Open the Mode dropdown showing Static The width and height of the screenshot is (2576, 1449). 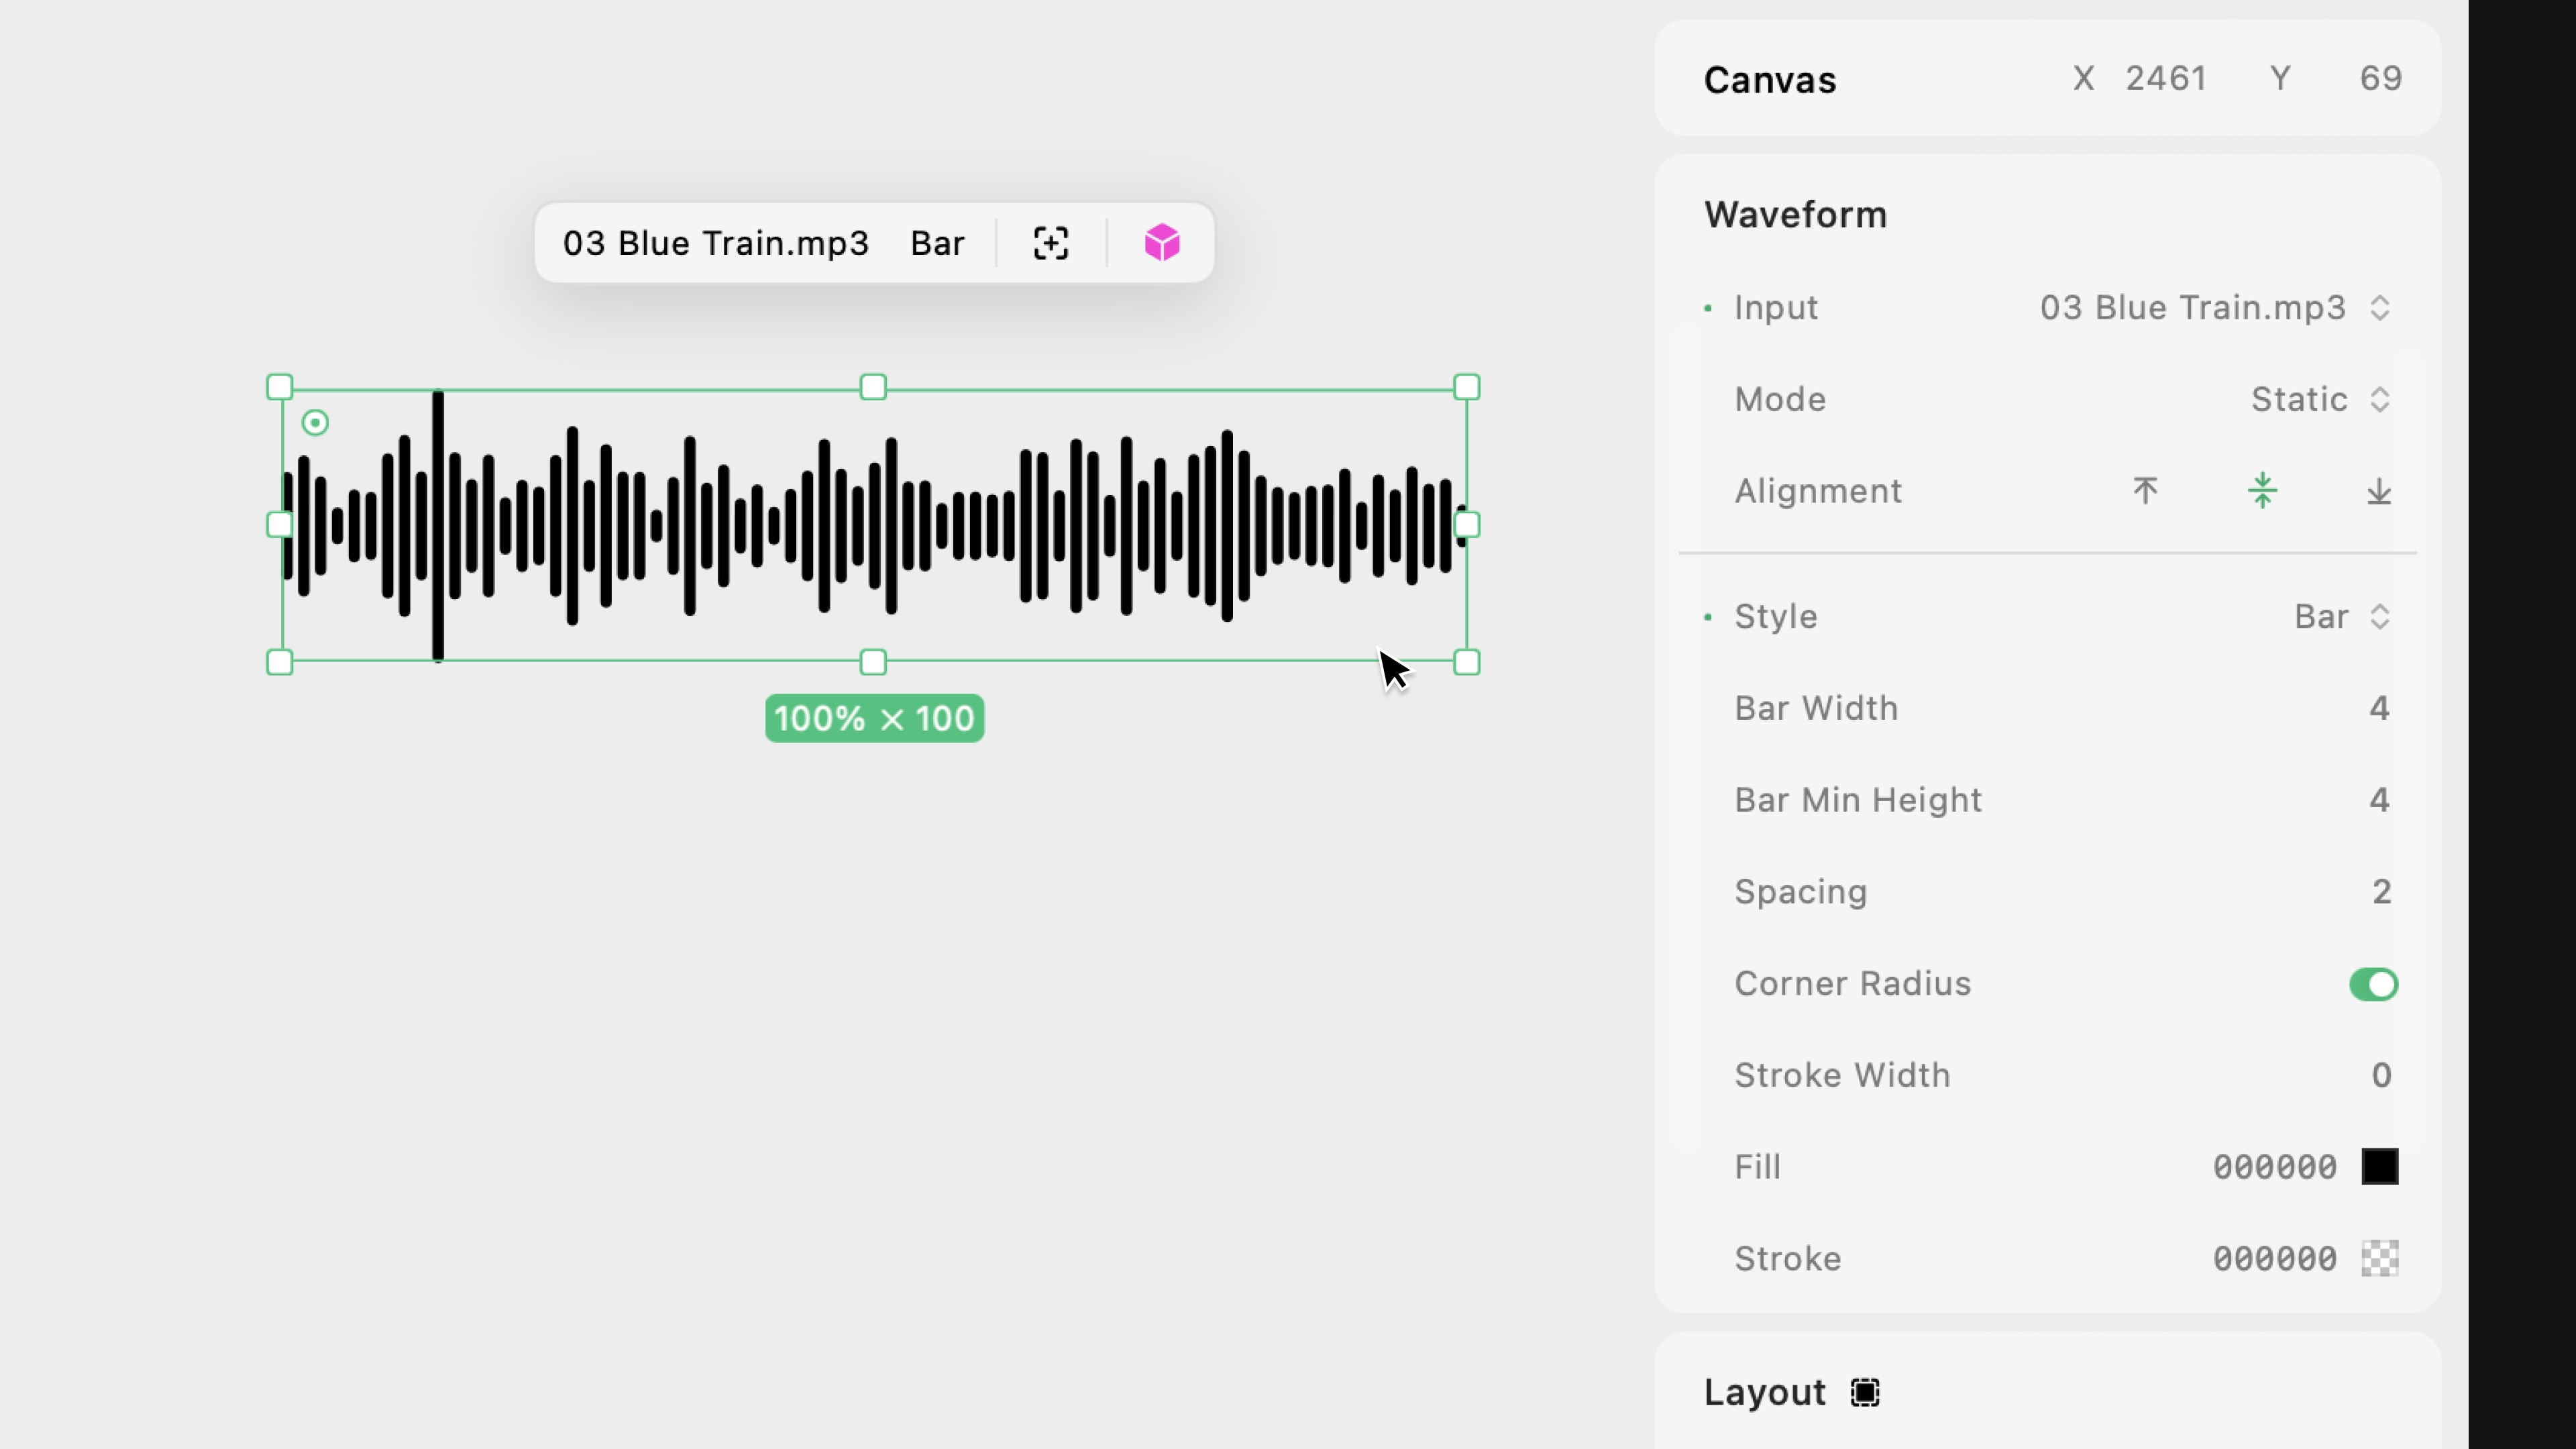coord(2319,400)
